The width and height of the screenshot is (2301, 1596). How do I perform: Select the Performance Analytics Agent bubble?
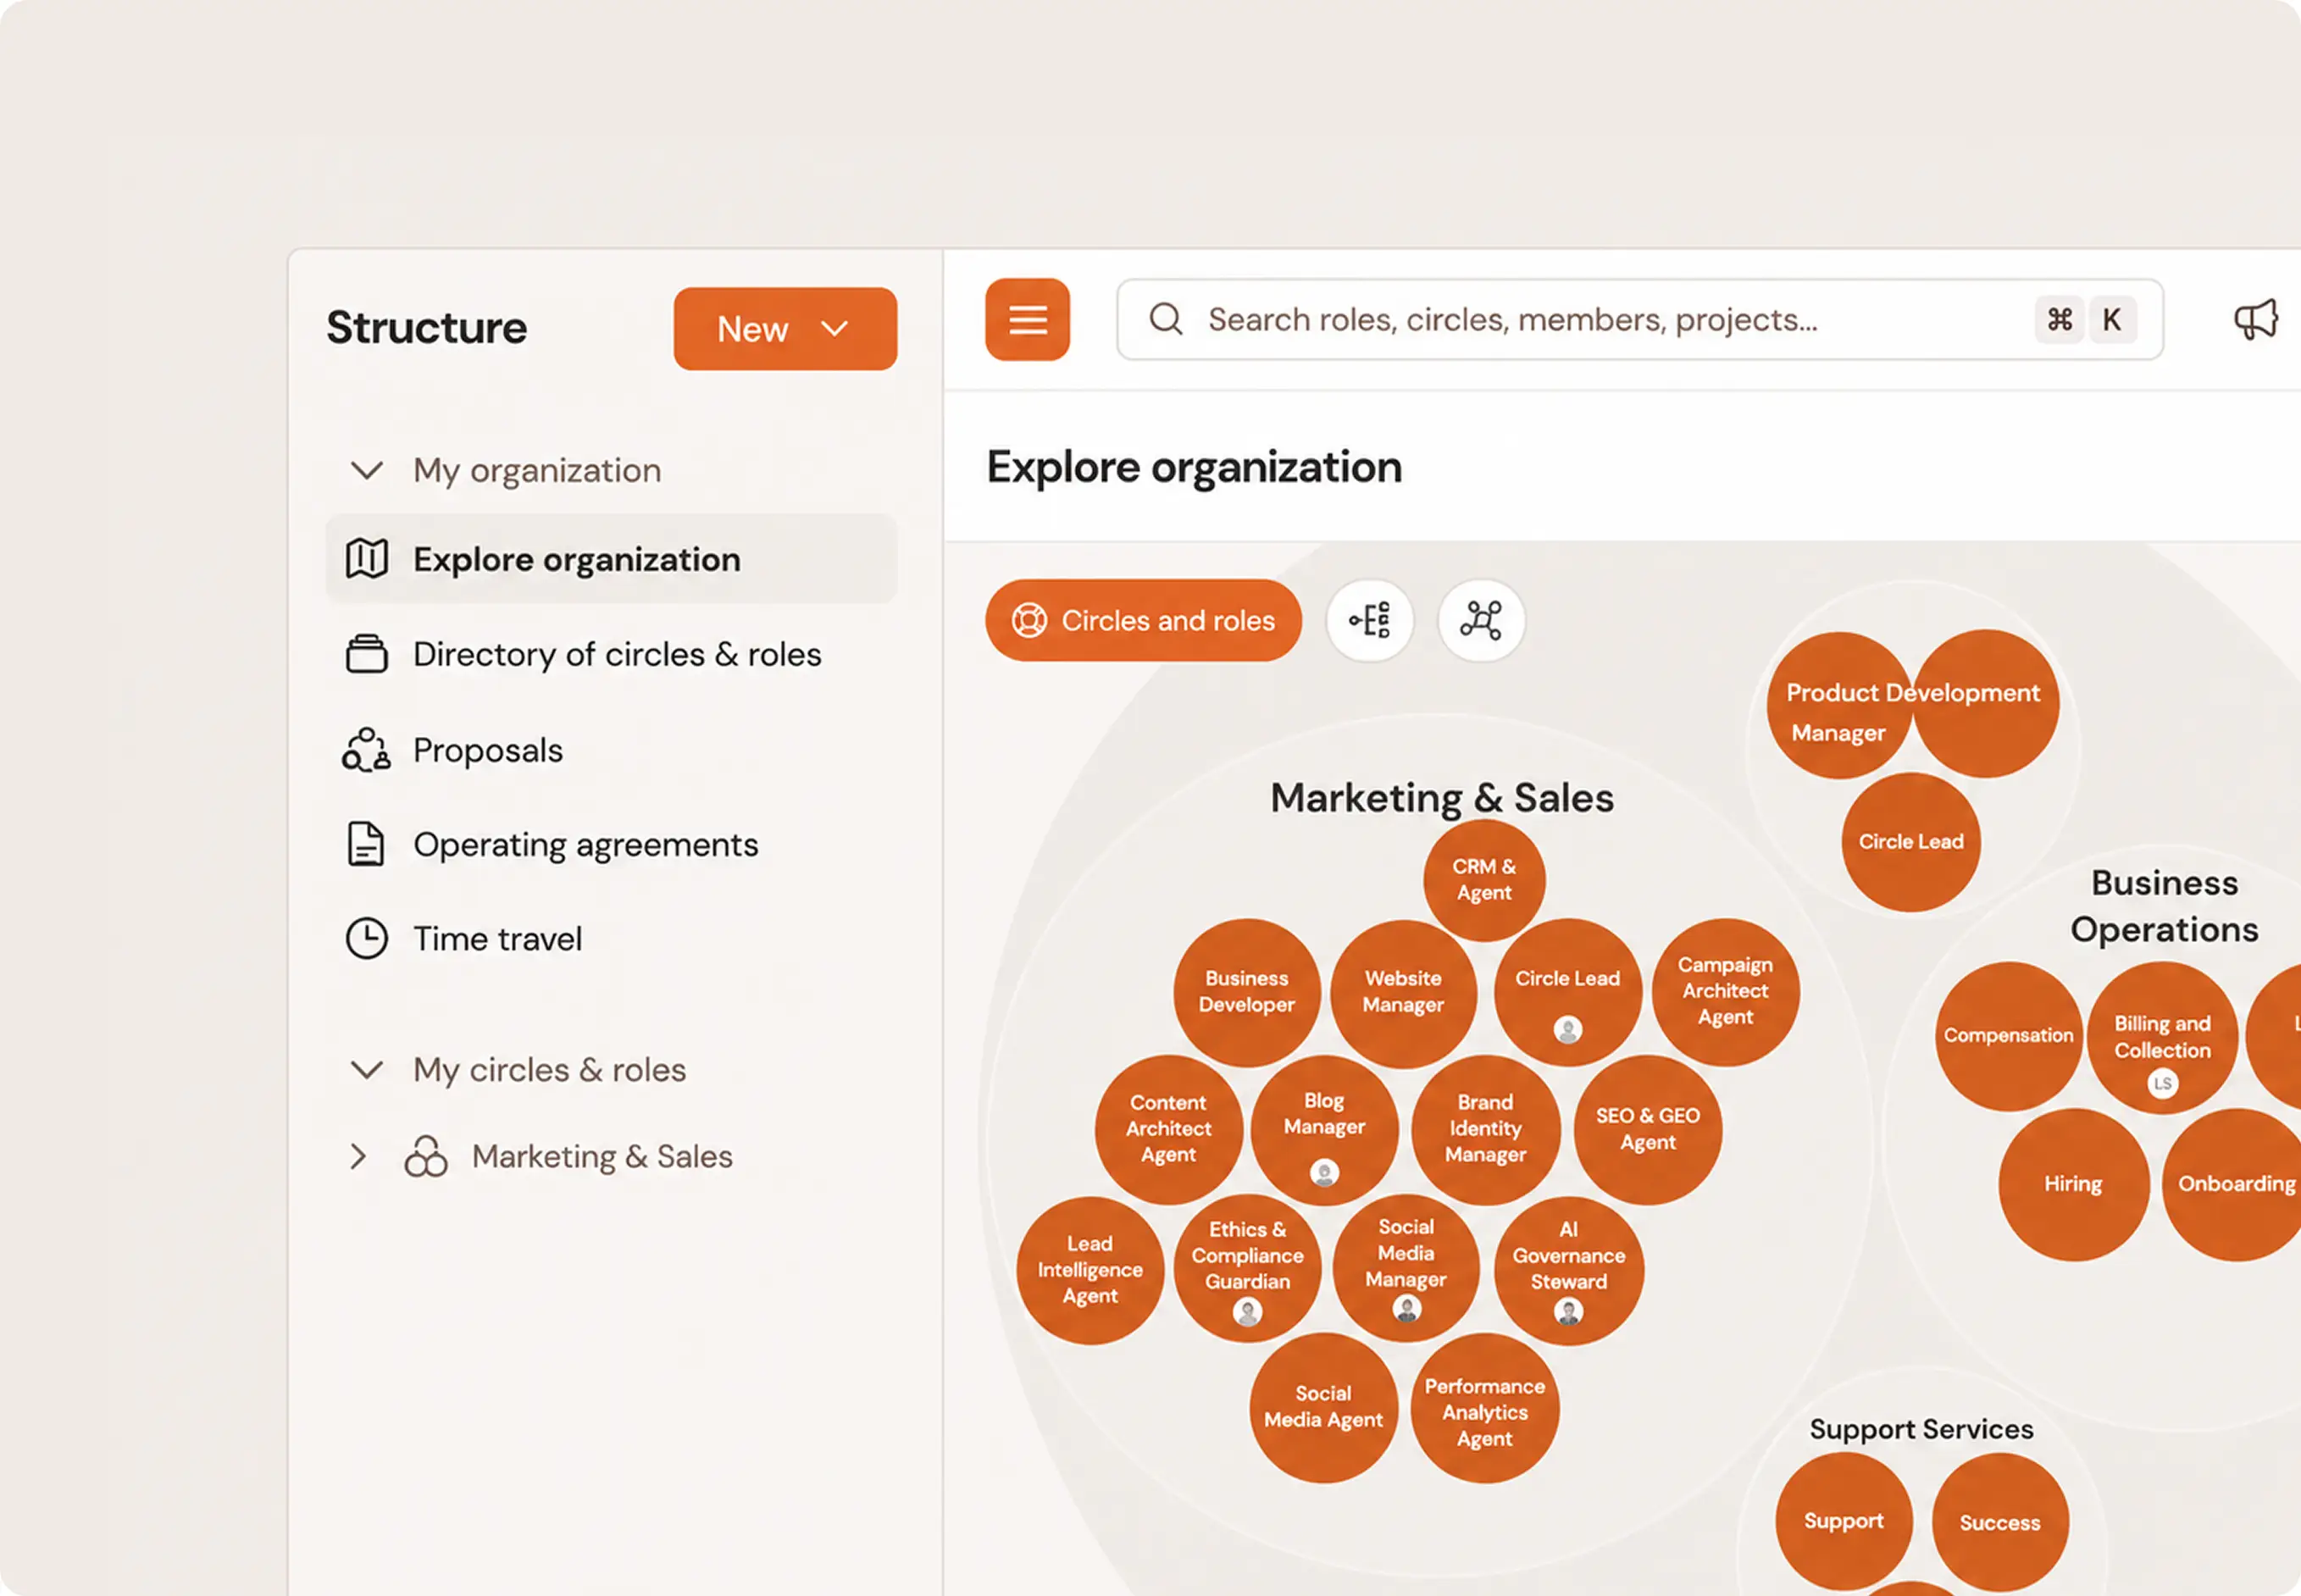tap(1485, 1408)
